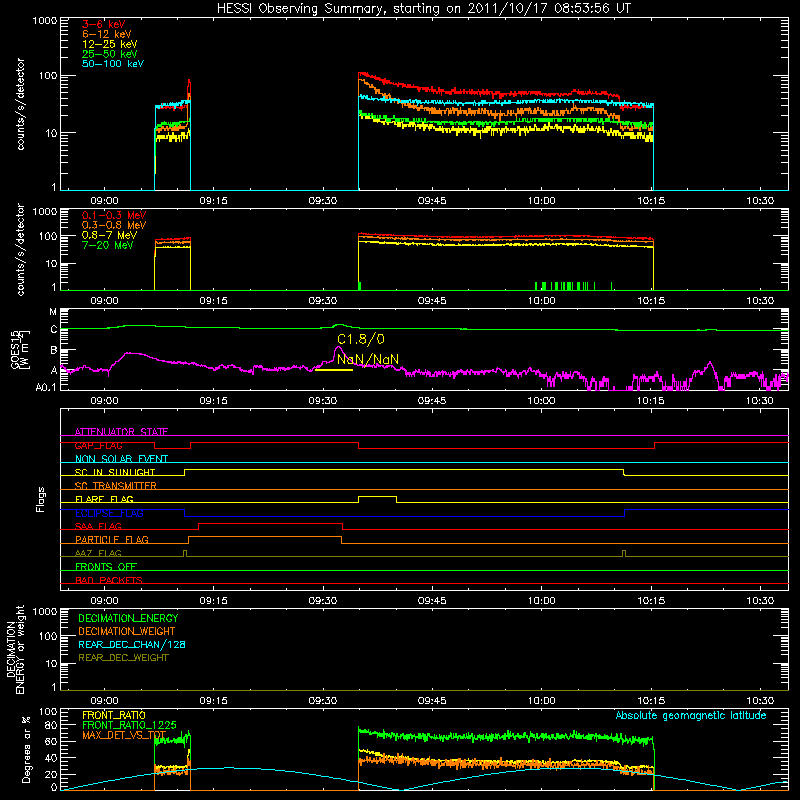Select the FRONT_RATIO_1225 legend label
Viewport: 800px width, 800px height.
click(x=130, y=725)
